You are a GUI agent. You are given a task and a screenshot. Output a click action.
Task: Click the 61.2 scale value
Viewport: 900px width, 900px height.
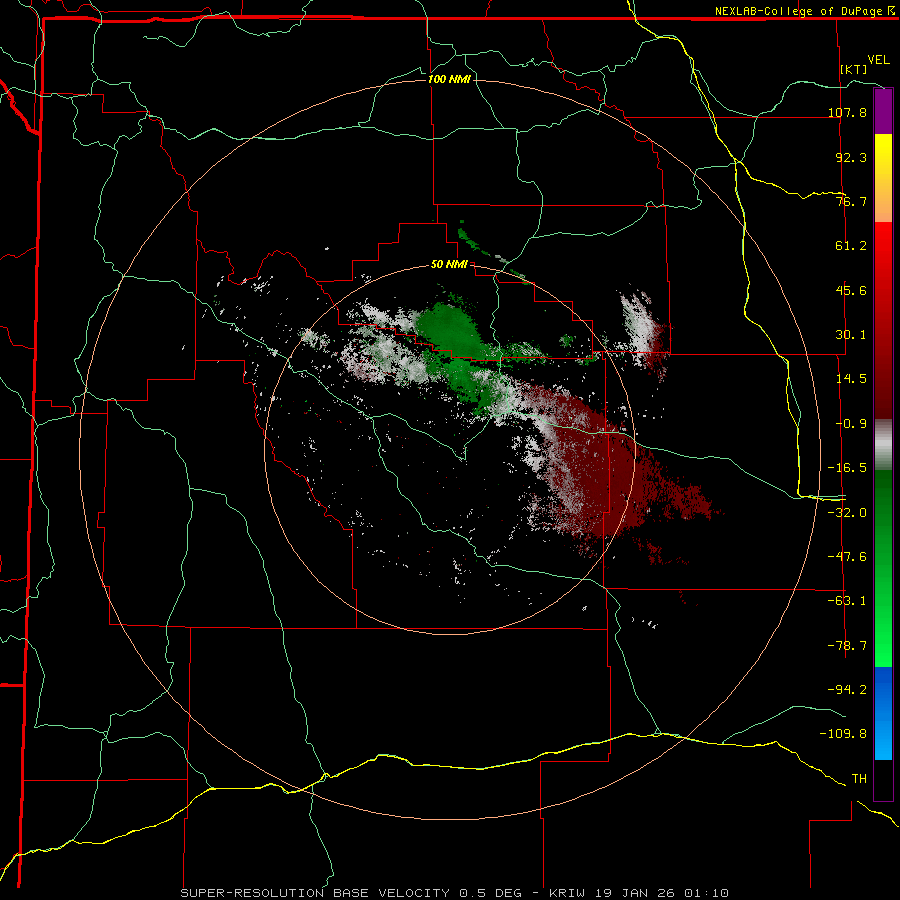click(x=851, y=246)
